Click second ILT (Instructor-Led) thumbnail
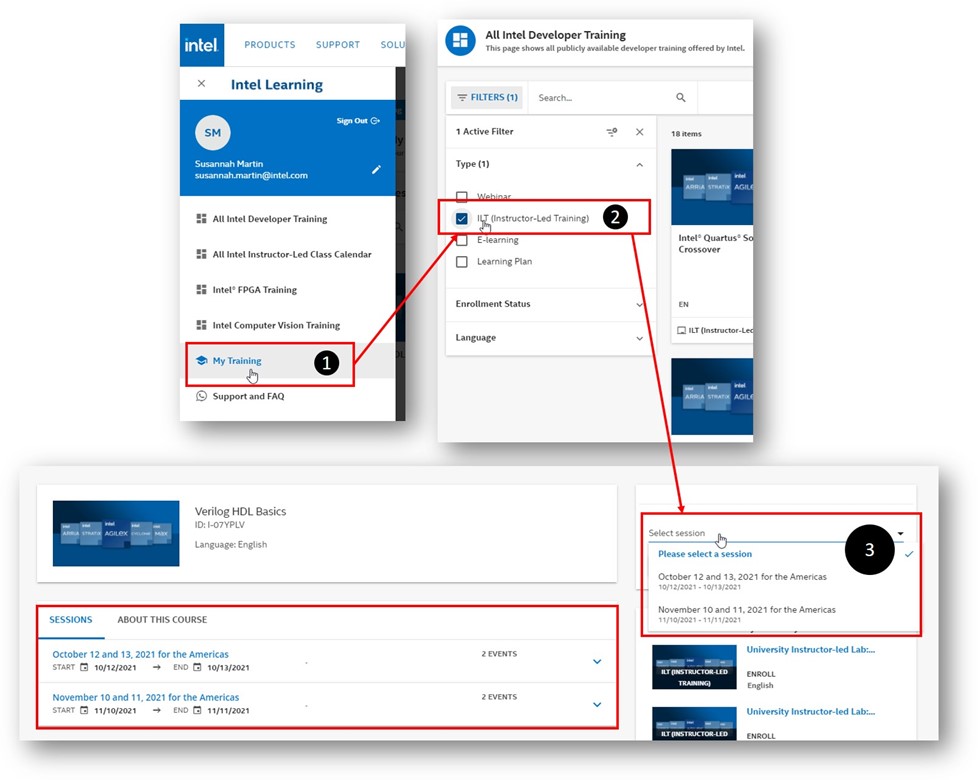978x780 pixels. click(694, 723)
